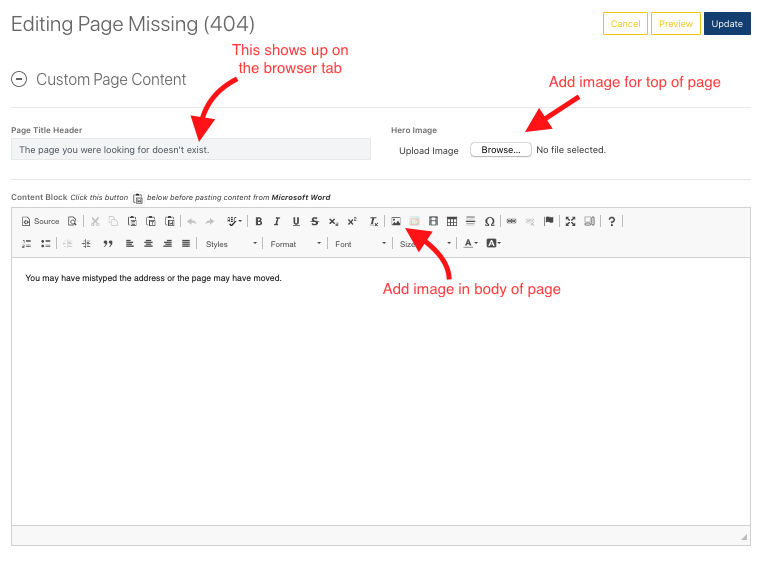The height and width of the screenshot is (562, 759).
Task: Click the Update button
Action: [727, 24]
